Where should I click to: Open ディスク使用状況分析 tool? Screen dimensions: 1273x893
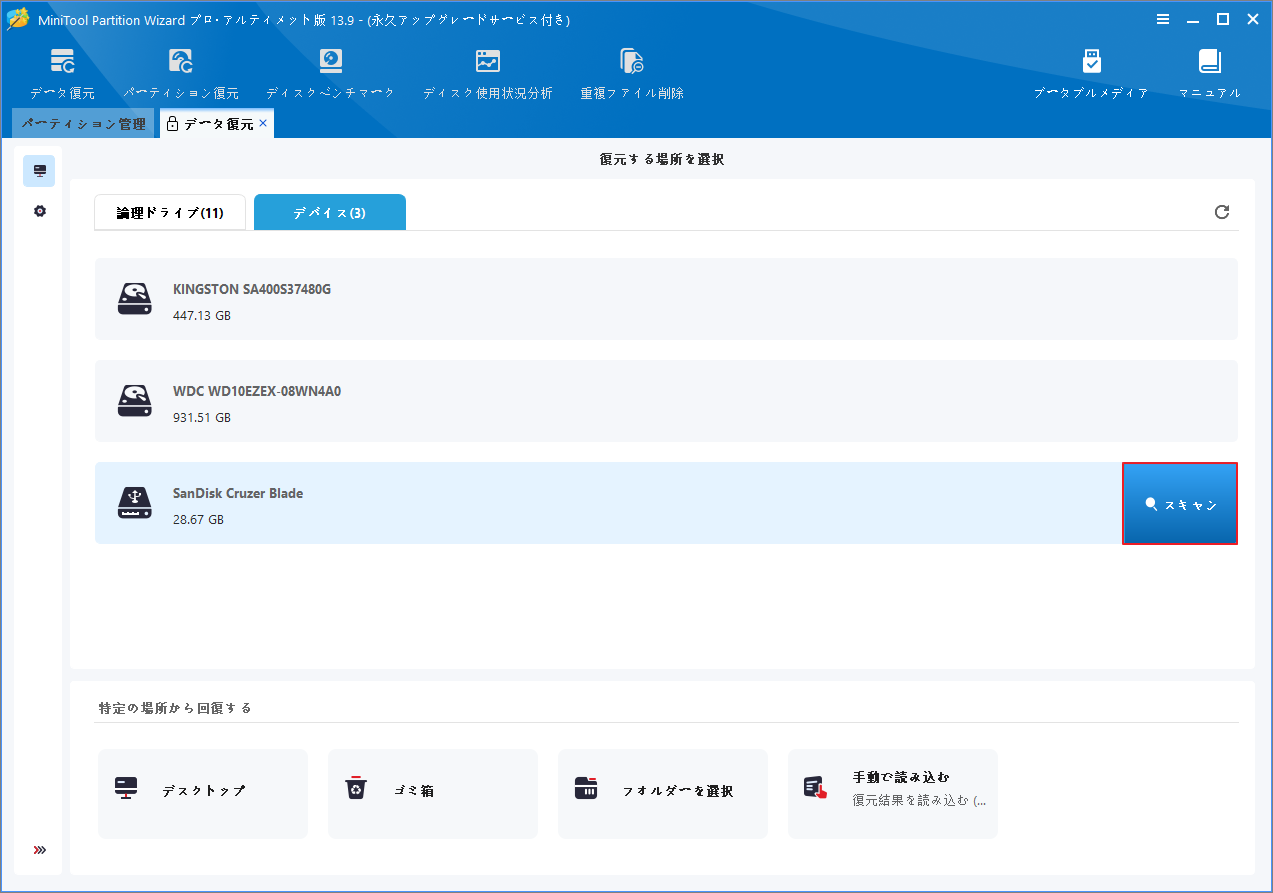[487, 75]
